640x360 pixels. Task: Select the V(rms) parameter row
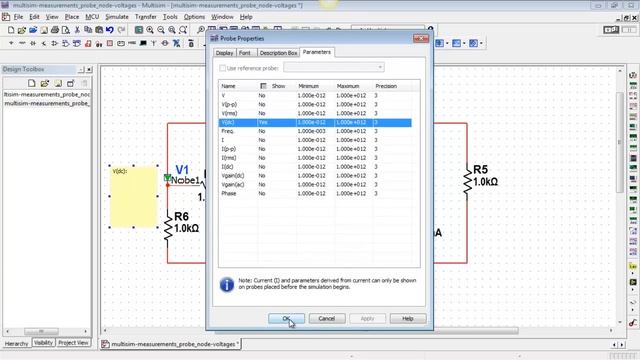coord(315,113)
